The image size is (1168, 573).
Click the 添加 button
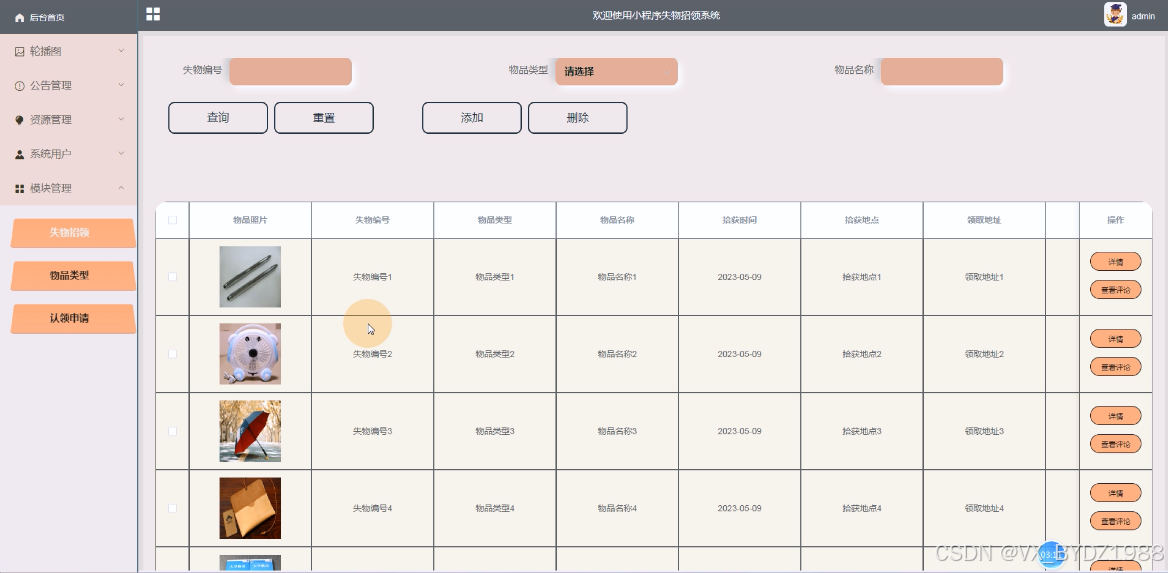pos(472,118)
